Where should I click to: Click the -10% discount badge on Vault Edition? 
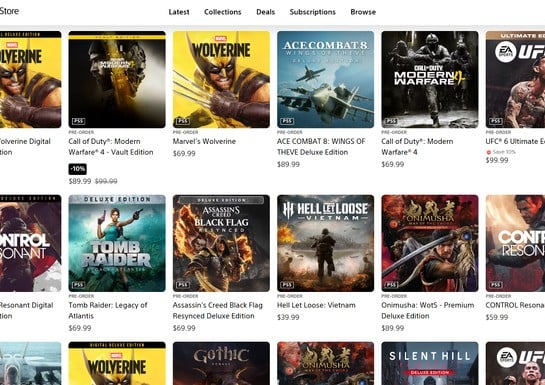click(78, 169)
